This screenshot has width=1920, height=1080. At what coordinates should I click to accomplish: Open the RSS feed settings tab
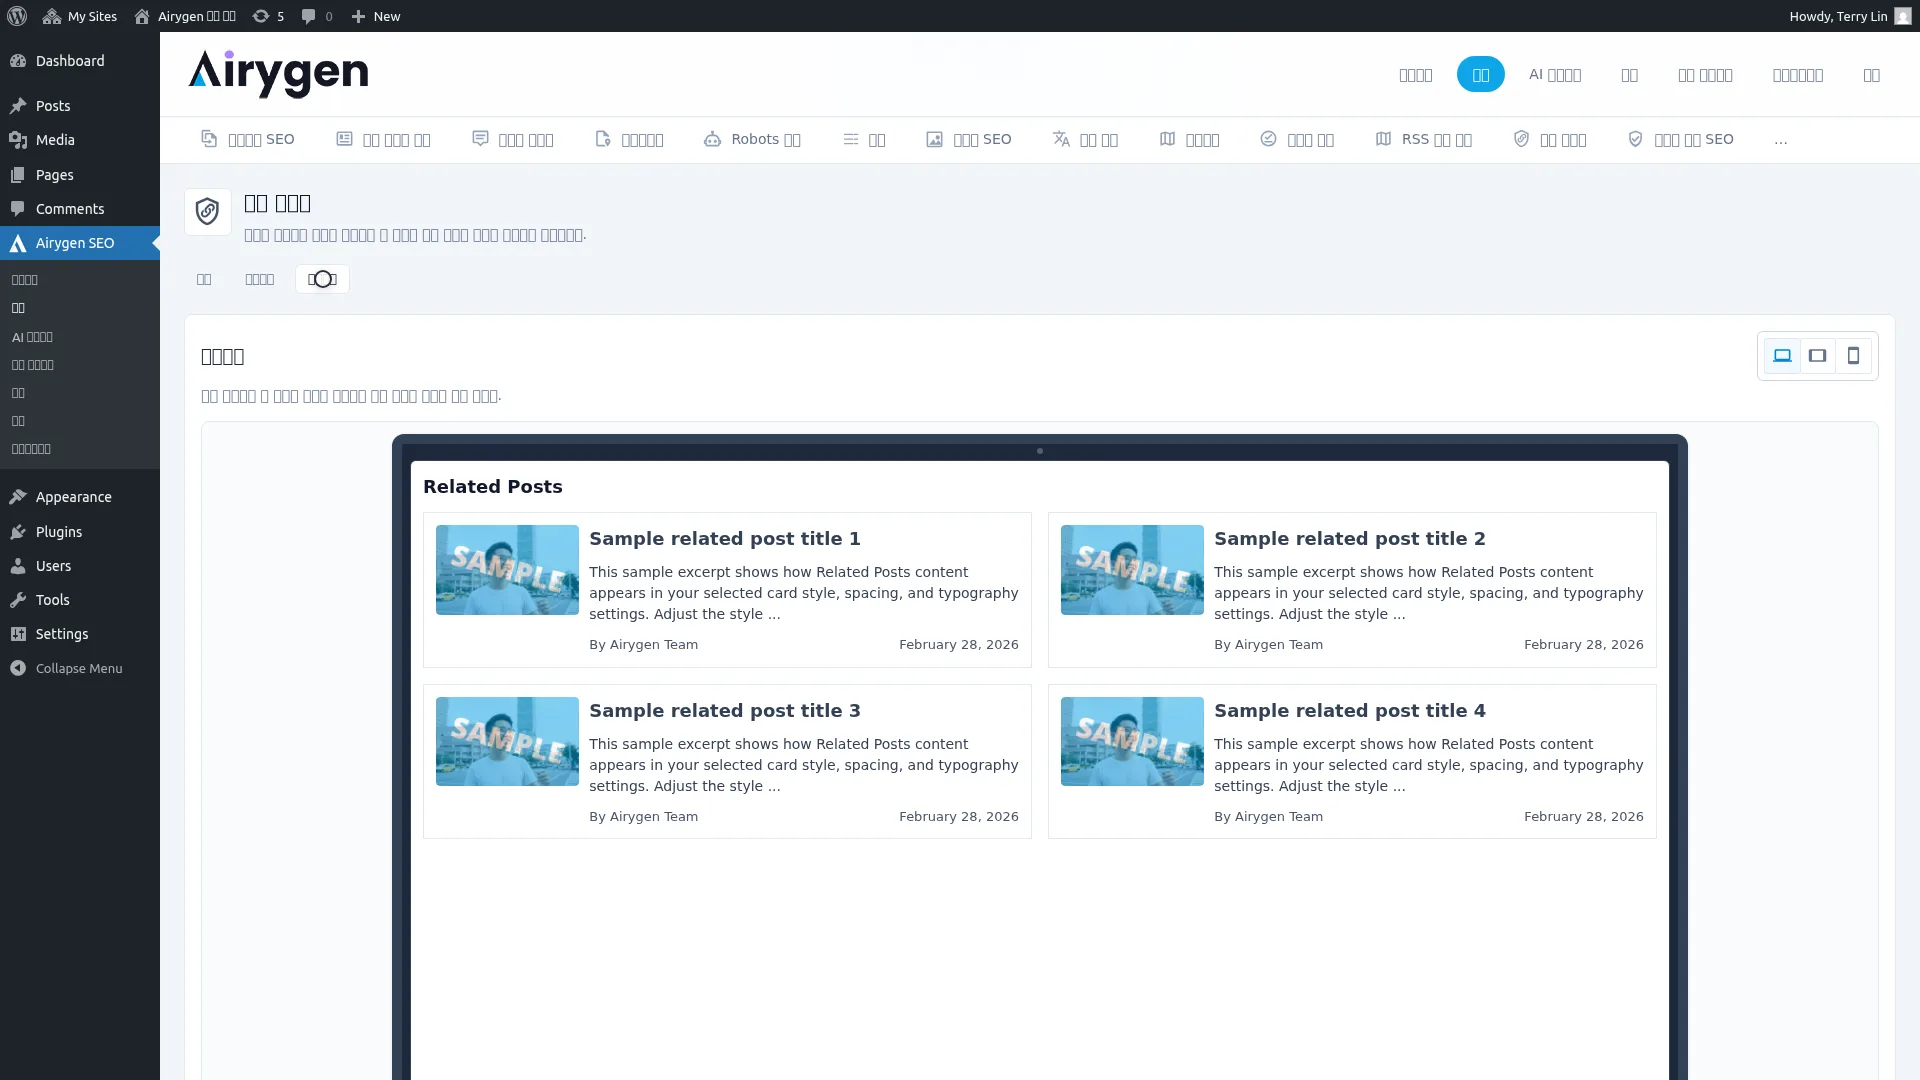click(1423, 139)
